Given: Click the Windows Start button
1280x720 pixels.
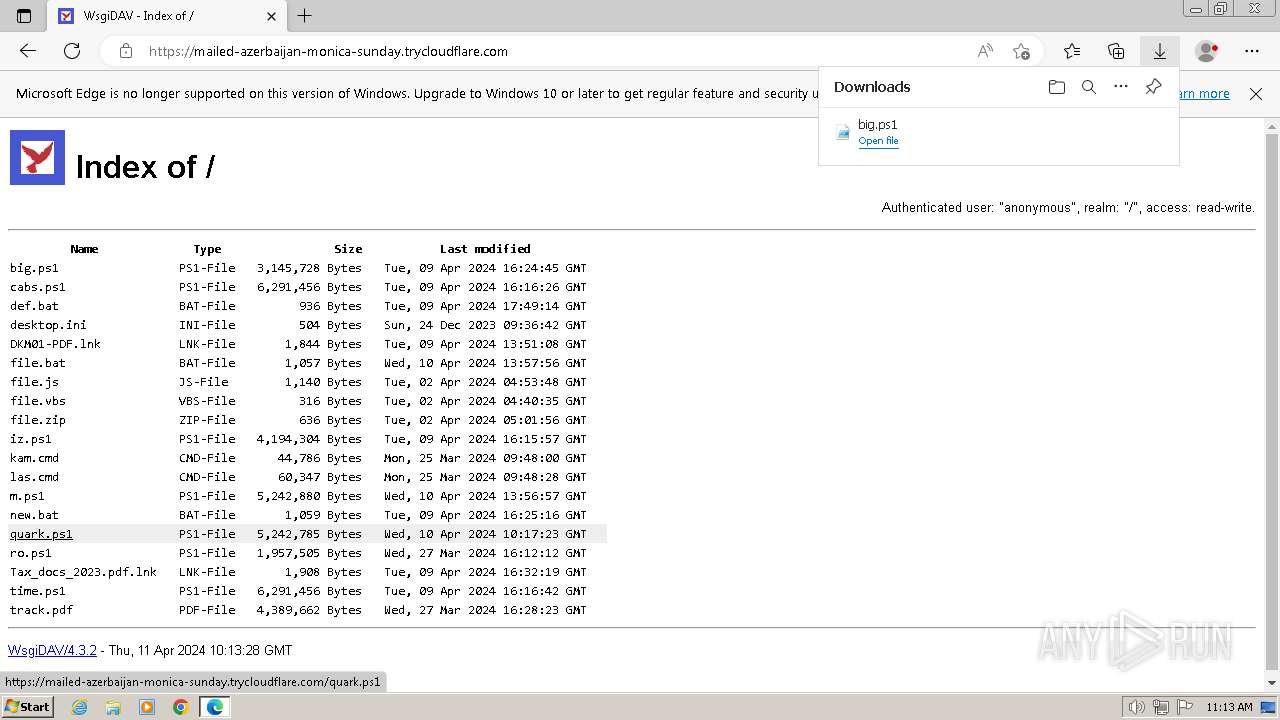Looking at the screenshot, I should pos(27,707).
